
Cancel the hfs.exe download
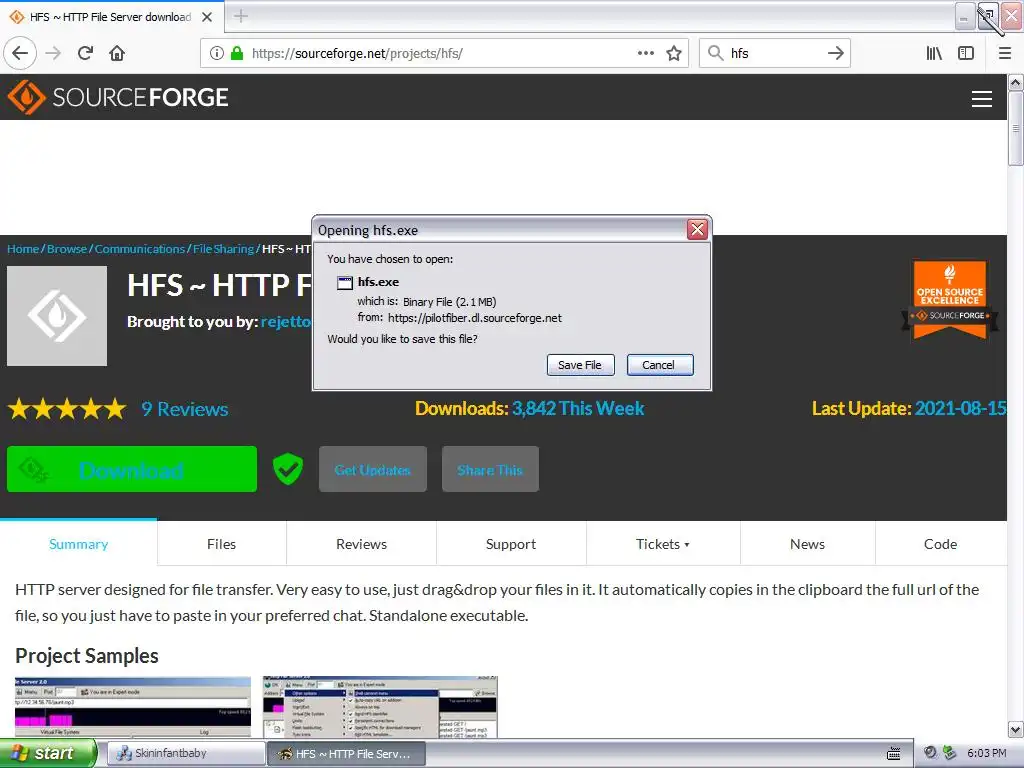tap(660, 365)
